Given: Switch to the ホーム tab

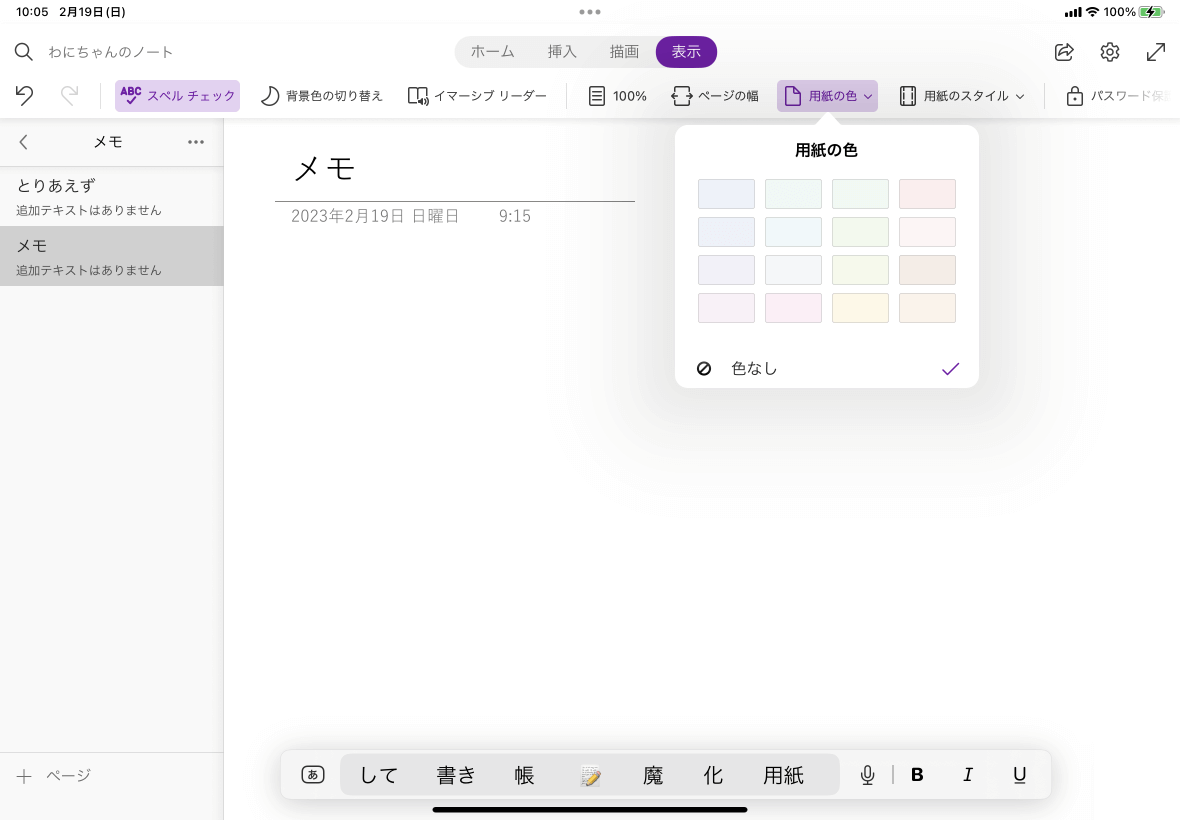Looking at the screenshot, I should [493, 52].
